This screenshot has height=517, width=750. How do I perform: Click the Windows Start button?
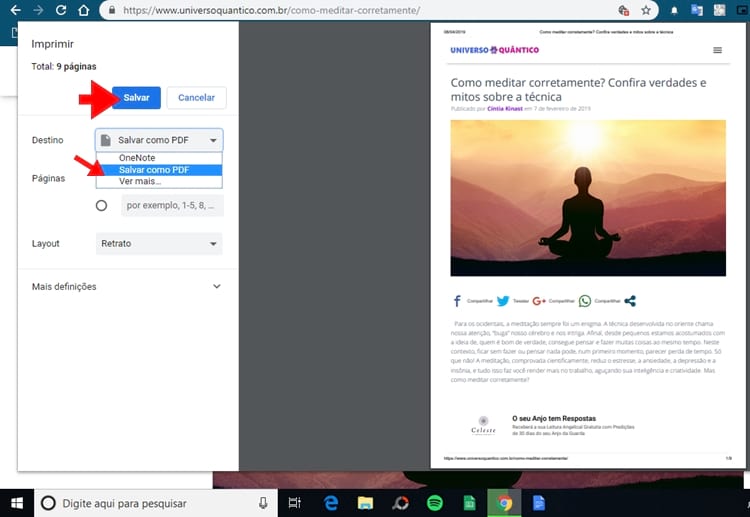click(17, 503)
